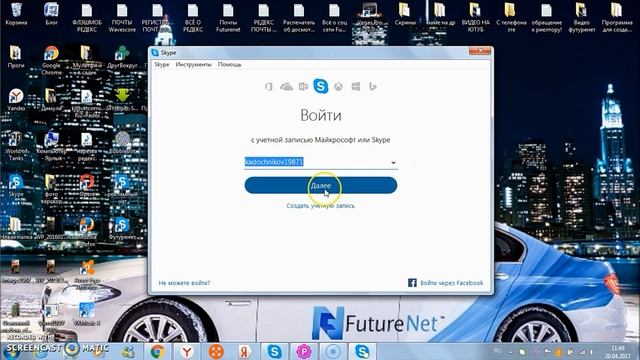Image resolution: width=640 pixels, height=360 pixels.
Task: Open the Видео футуренет folder
Action: point(582,17)
